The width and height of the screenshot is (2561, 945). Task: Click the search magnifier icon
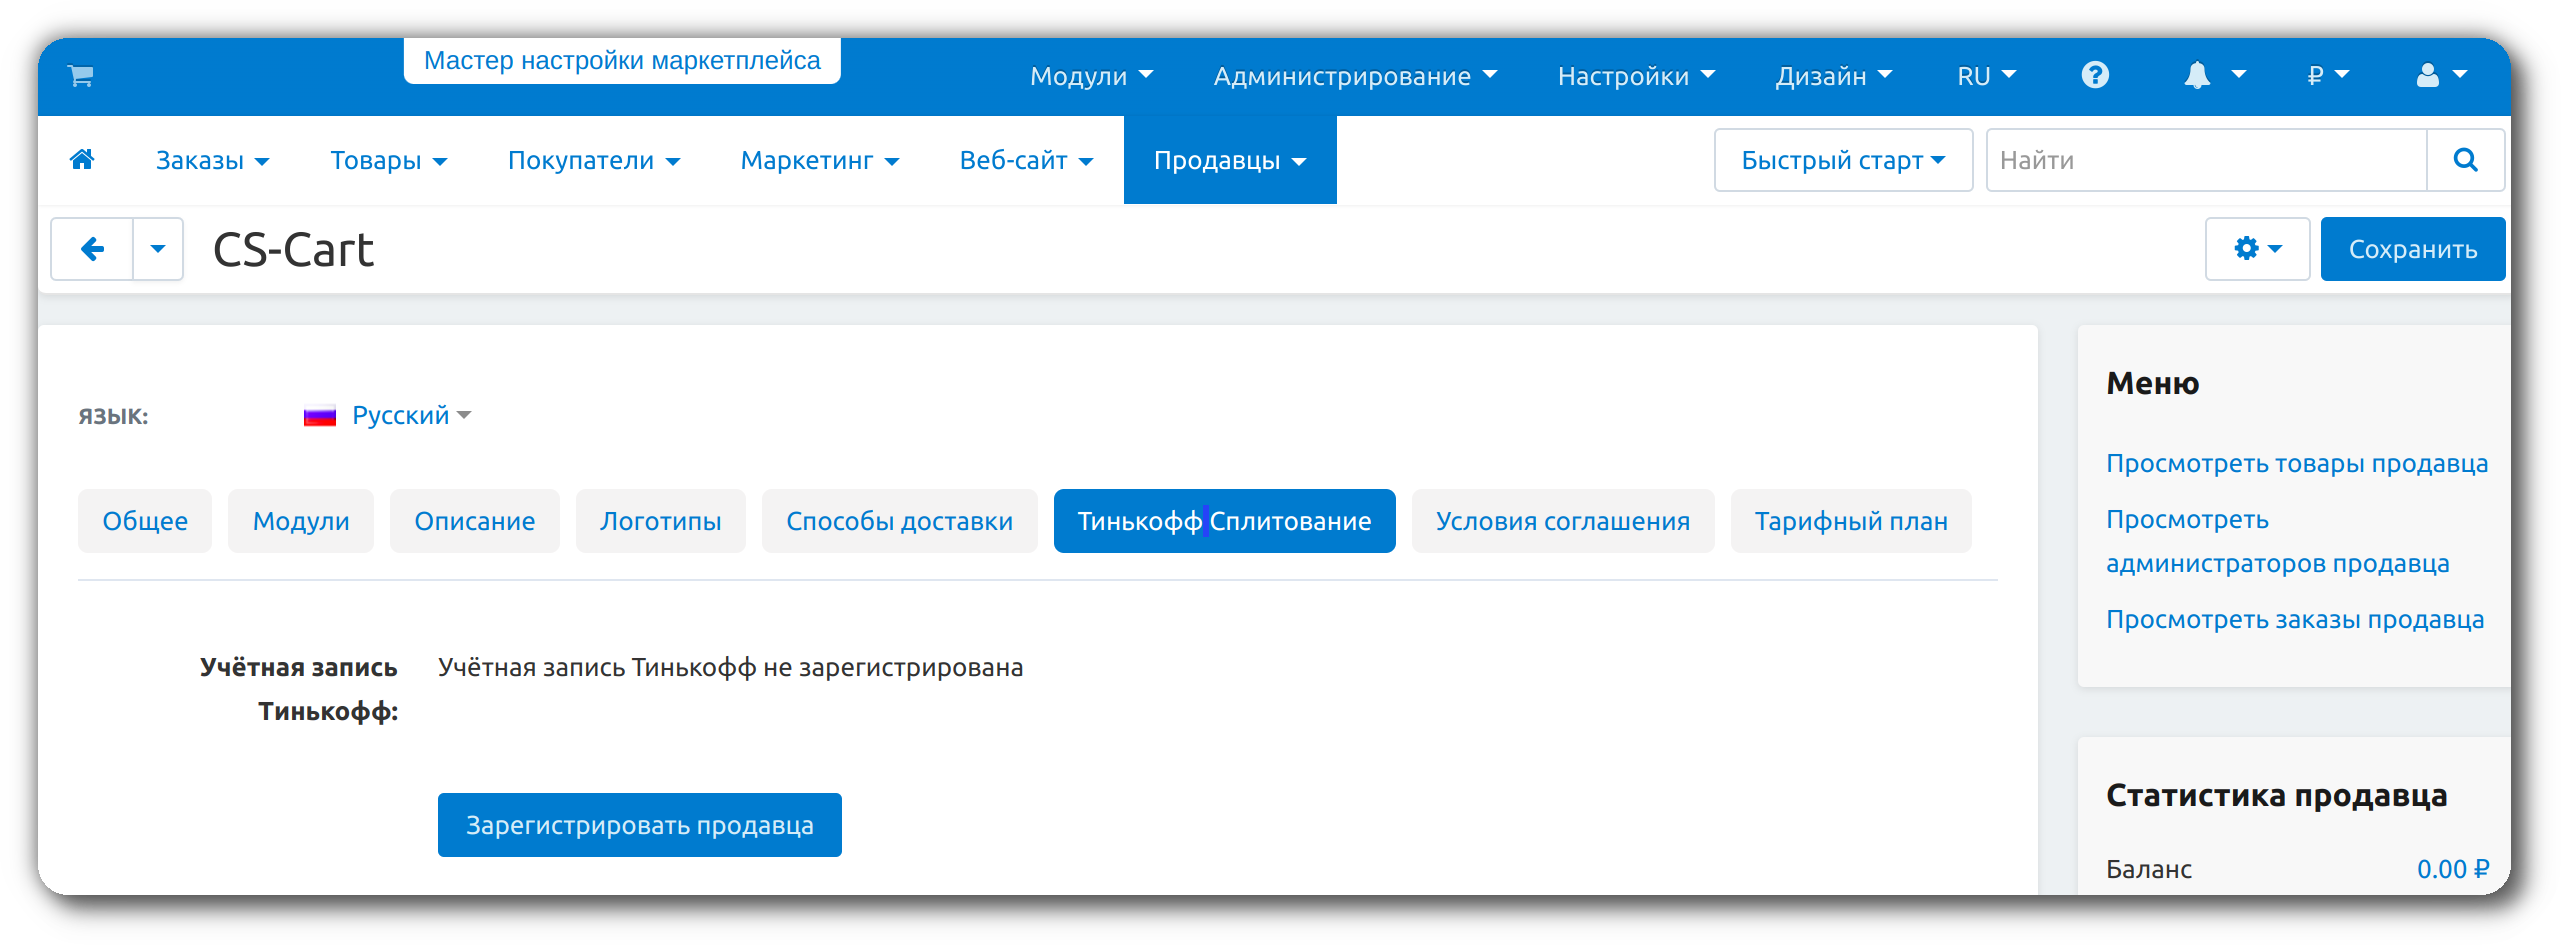pos(2465,160)
